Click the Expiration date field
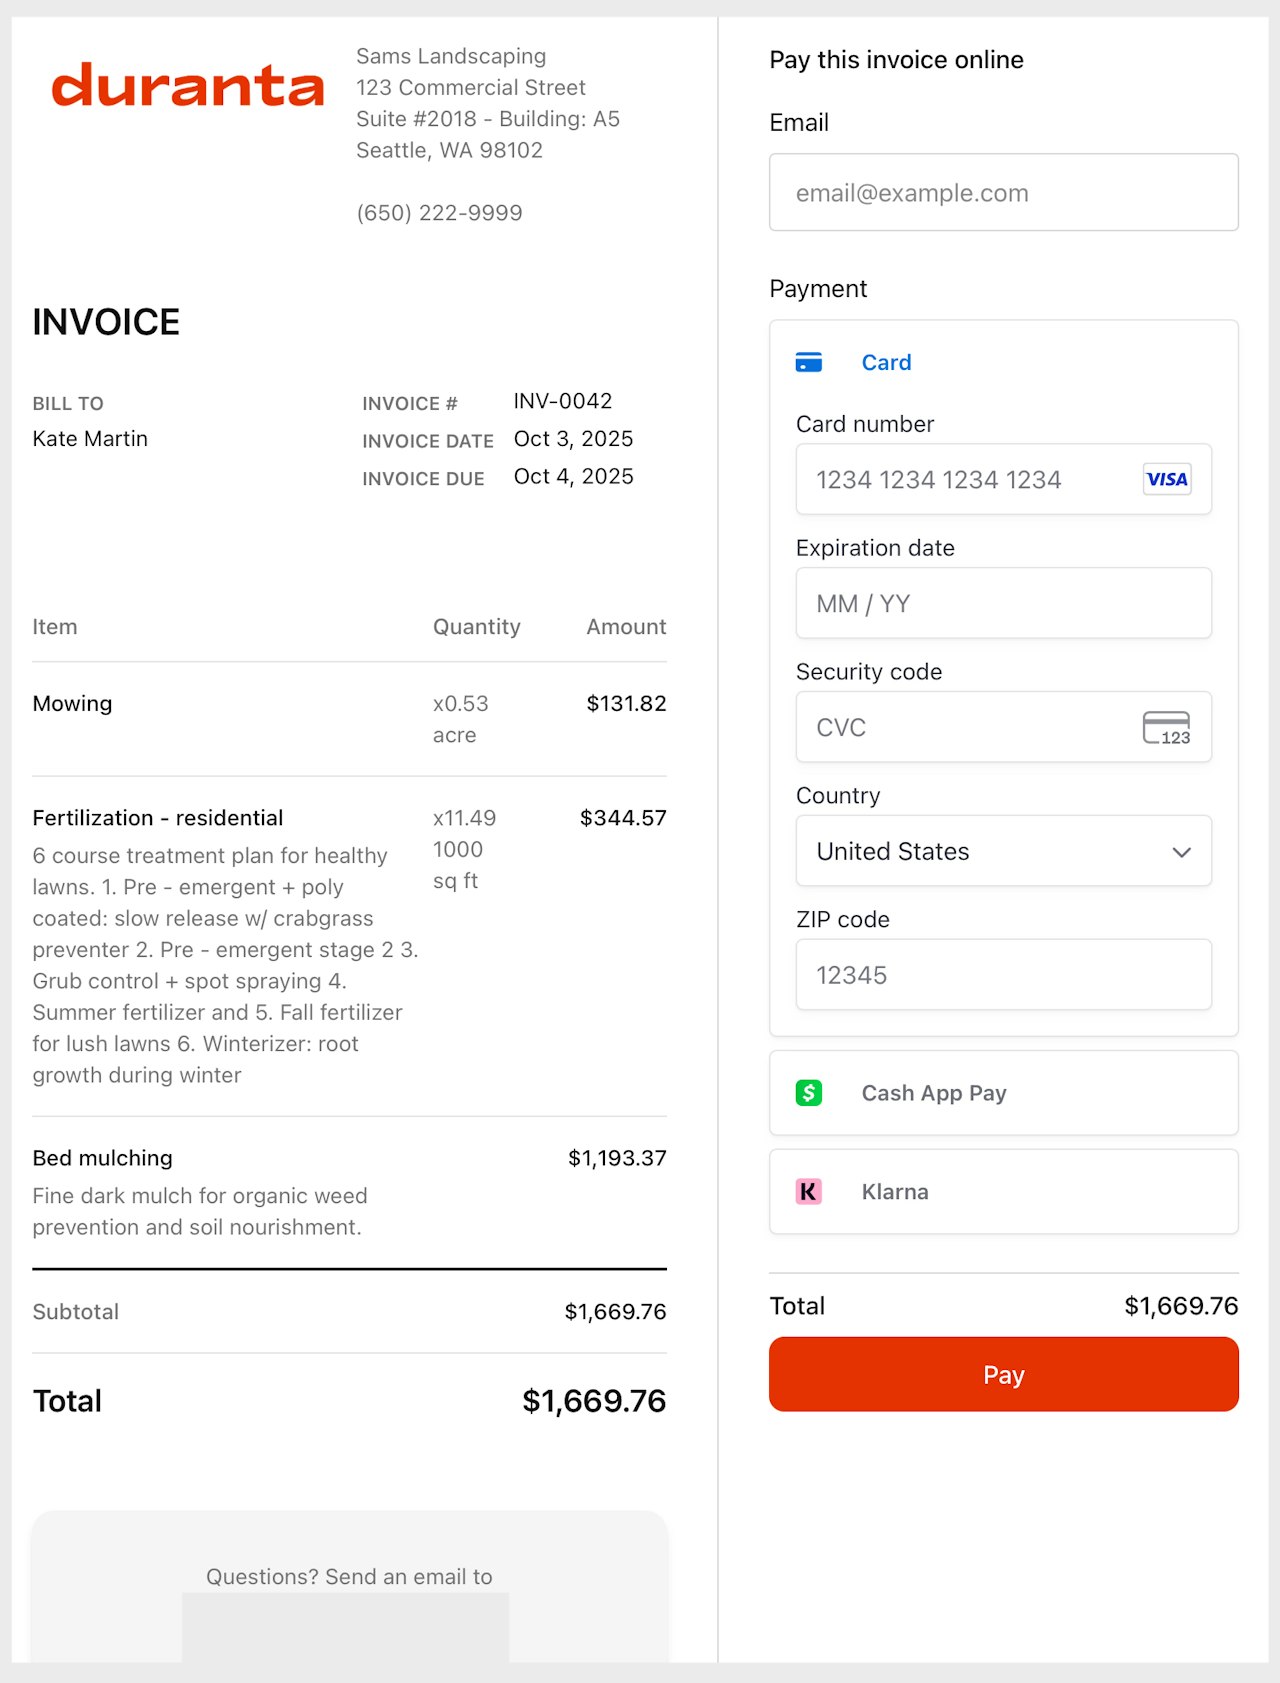 click(x=1003, y=604)
